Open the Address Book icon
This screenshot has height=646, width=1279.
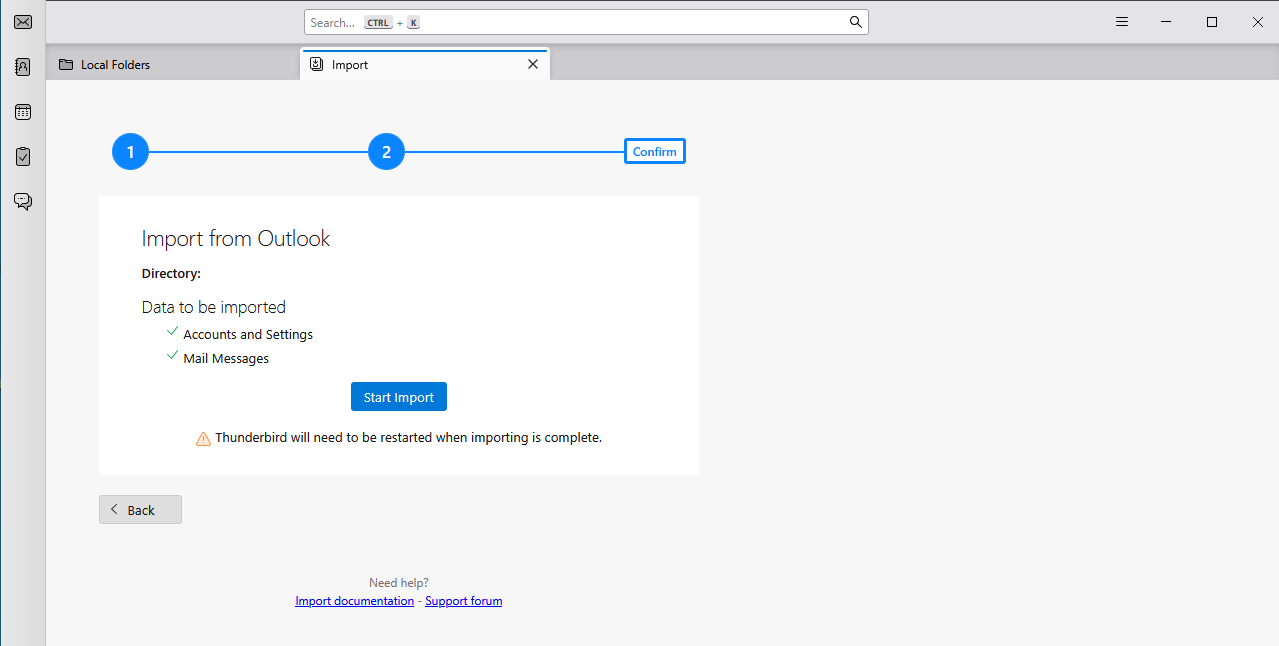click(x=23, y=67)
